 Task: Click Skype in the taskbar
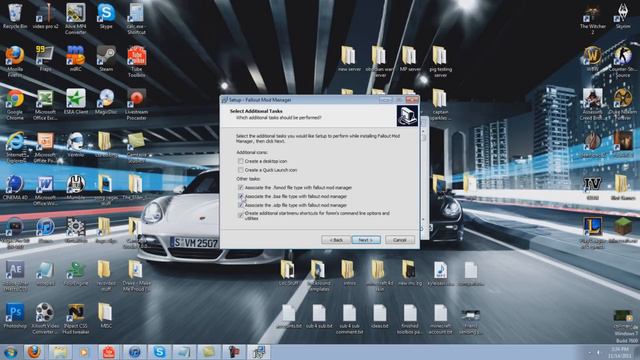(x=159, y=352)
